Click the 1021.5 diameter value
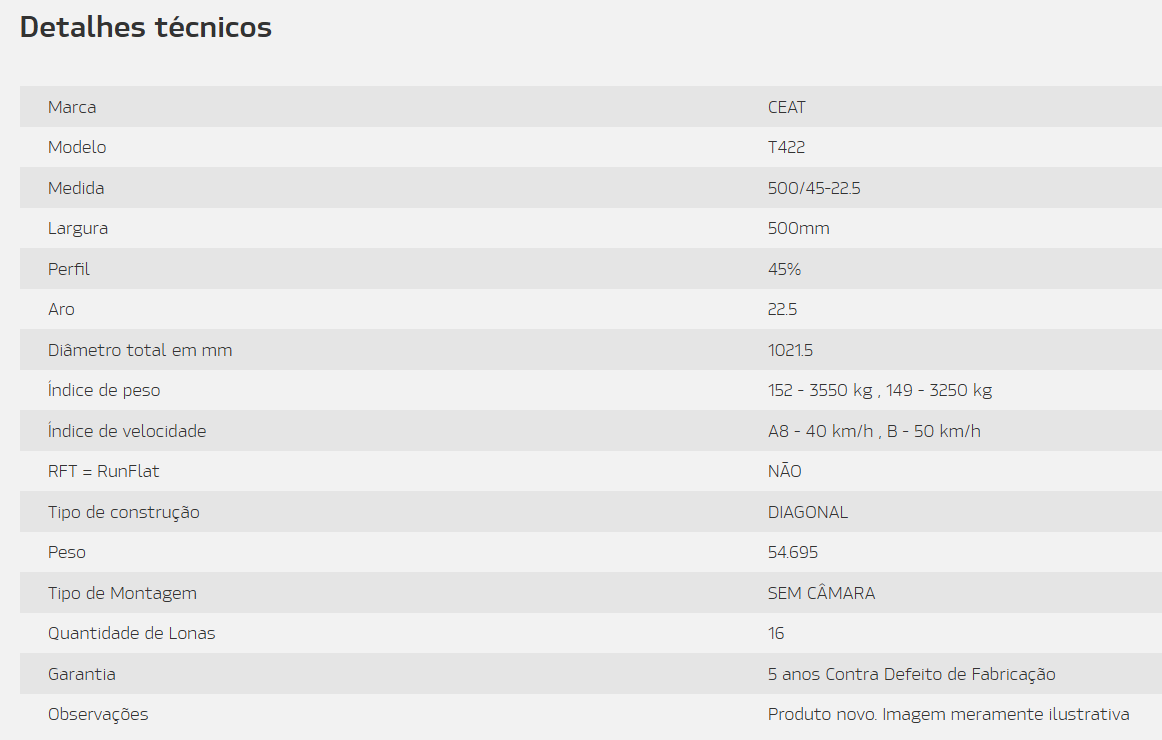This screenshot has width=1162, height=740. tap(790, 350)
